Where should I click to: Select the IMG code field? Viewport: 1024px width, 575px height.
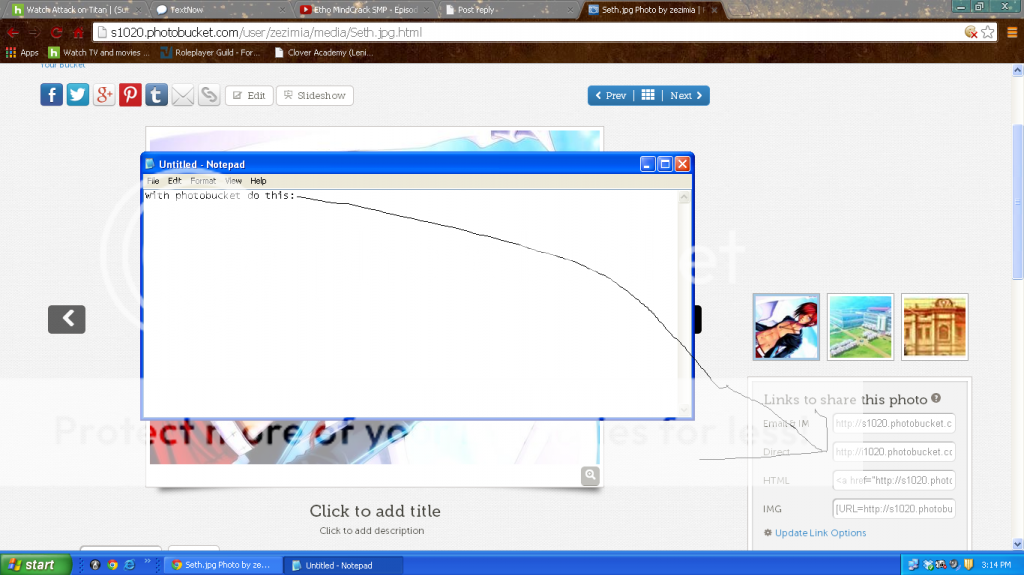pos(893,509)
